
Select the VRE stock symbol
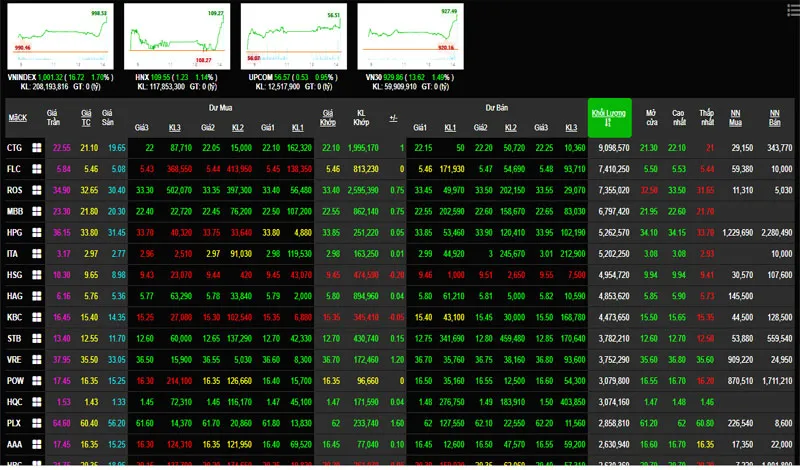[14, 359]
